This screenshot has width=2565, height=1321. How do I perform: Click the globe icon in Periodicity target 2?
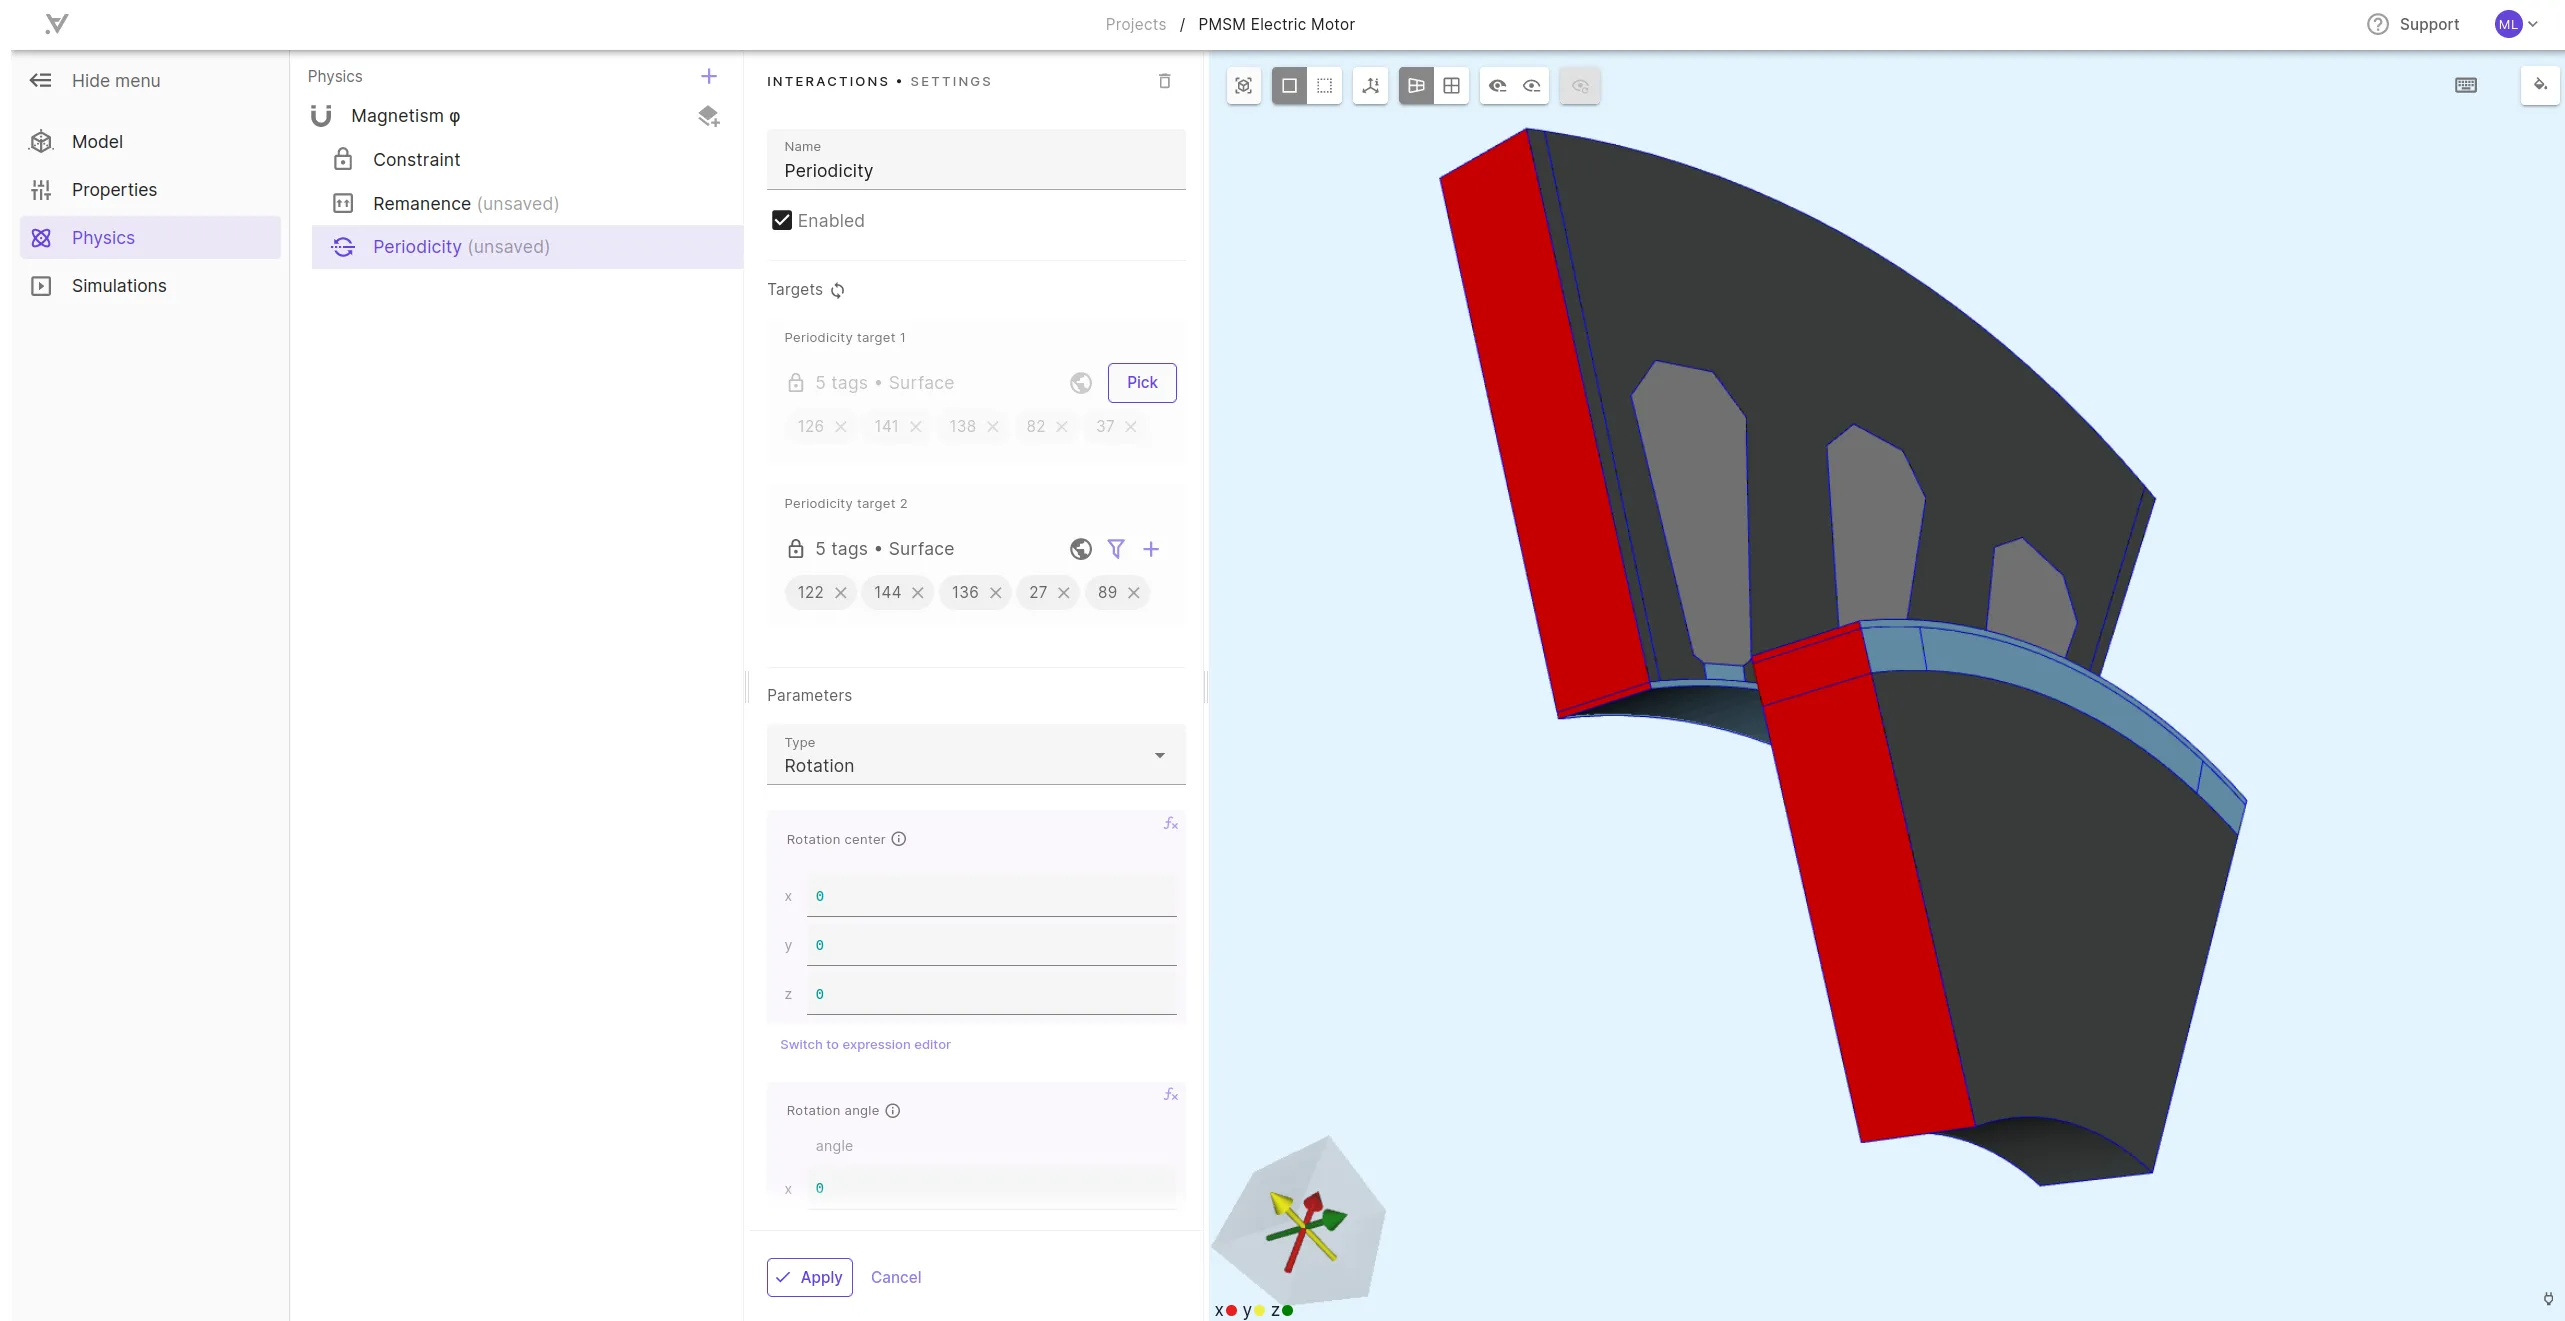click(1081, 549)
